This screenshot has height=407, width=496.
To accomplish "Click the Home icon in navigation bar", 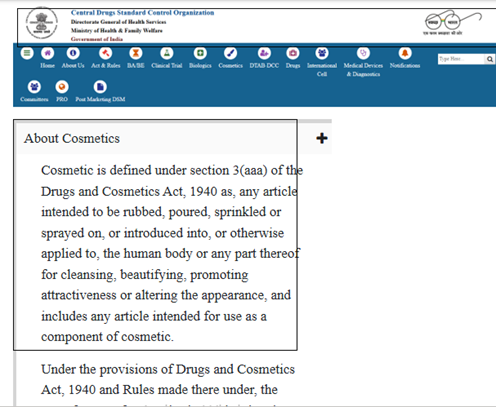I will pyautogui.click(x=47, y=53).
